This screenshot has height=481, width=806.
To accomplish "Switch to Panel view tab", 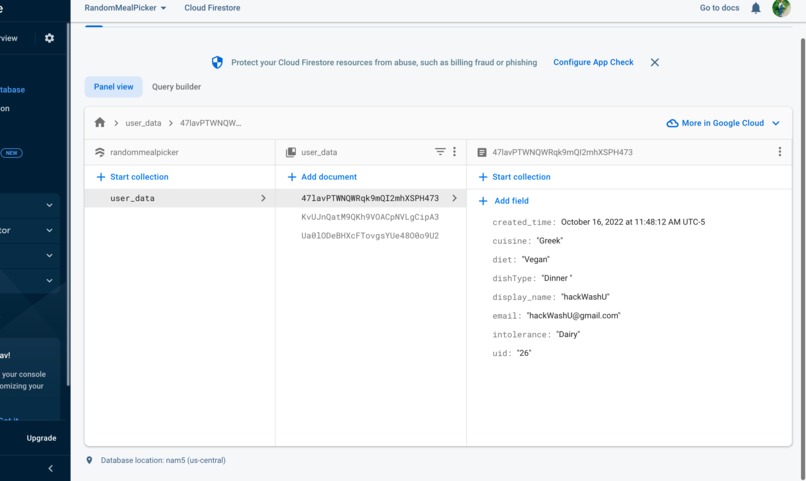I will 113,87.
